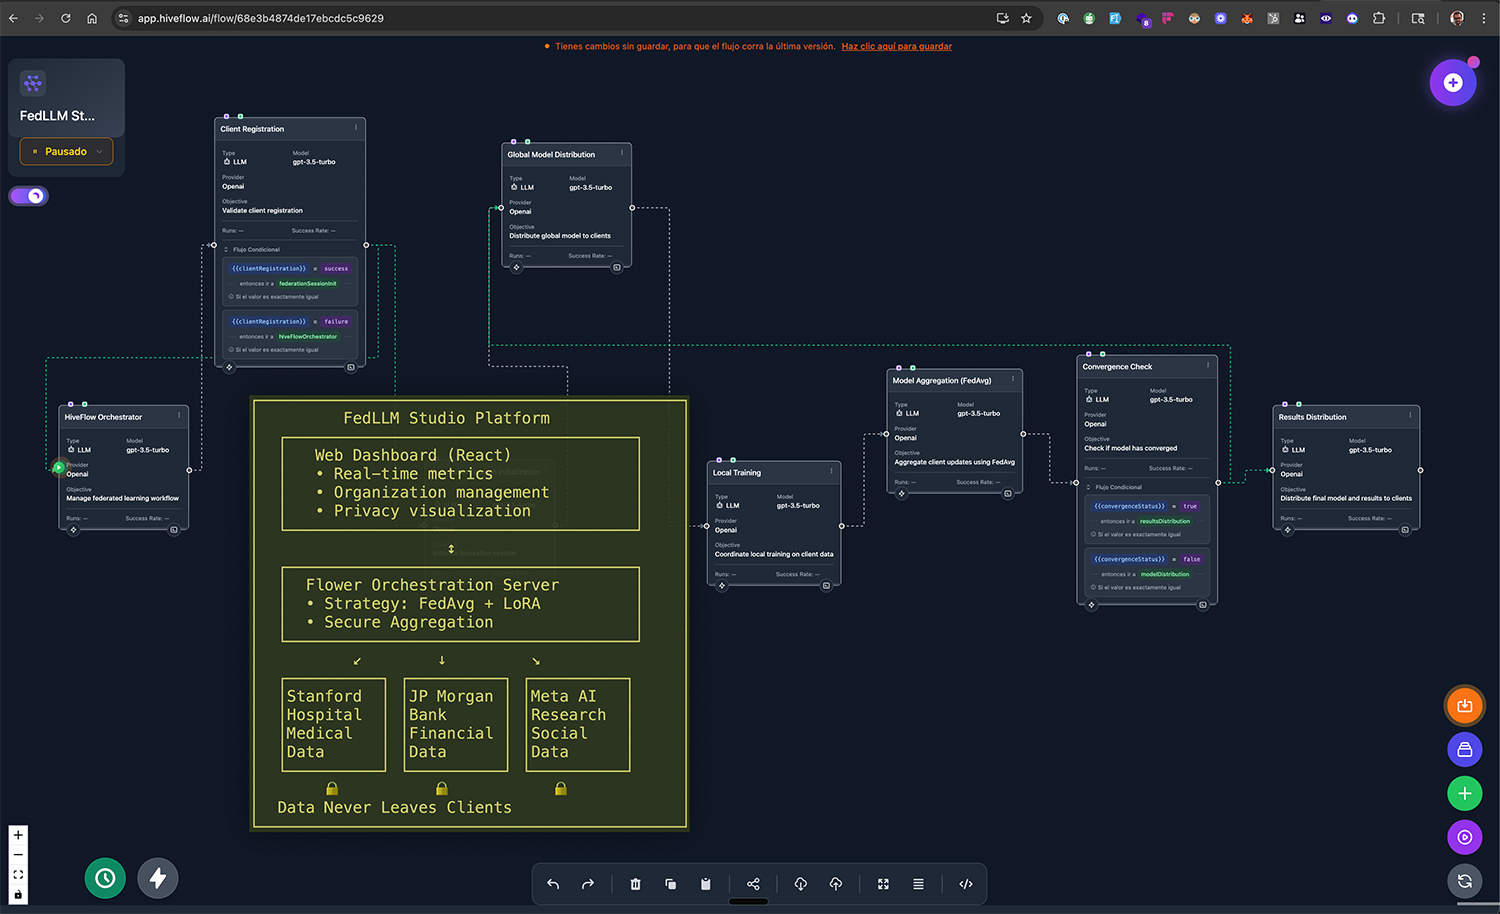Click the fit-to-screen icon in bottom toolbar

(883, 884)
